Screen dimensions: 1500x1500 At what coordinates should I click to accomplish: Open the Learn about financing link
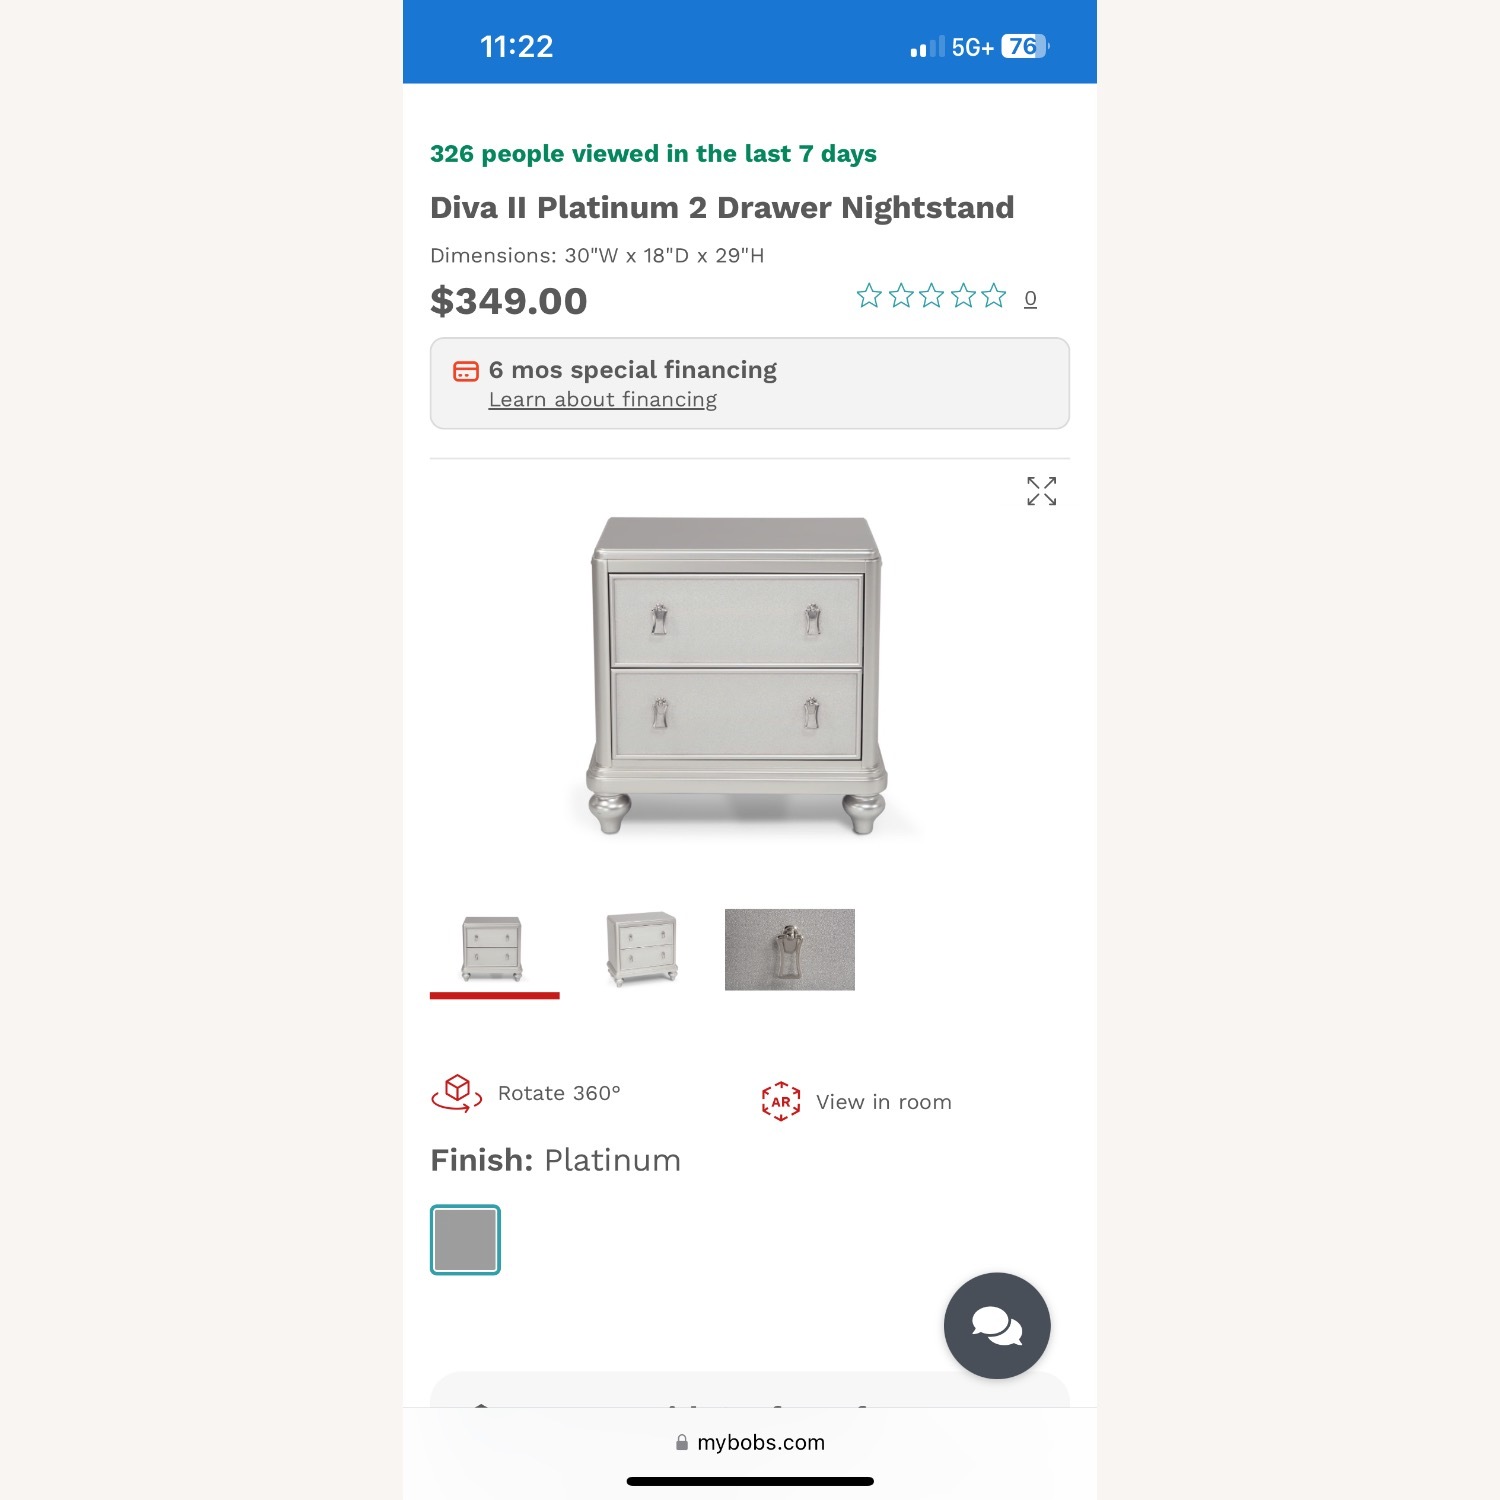click(x=602, y=400)
